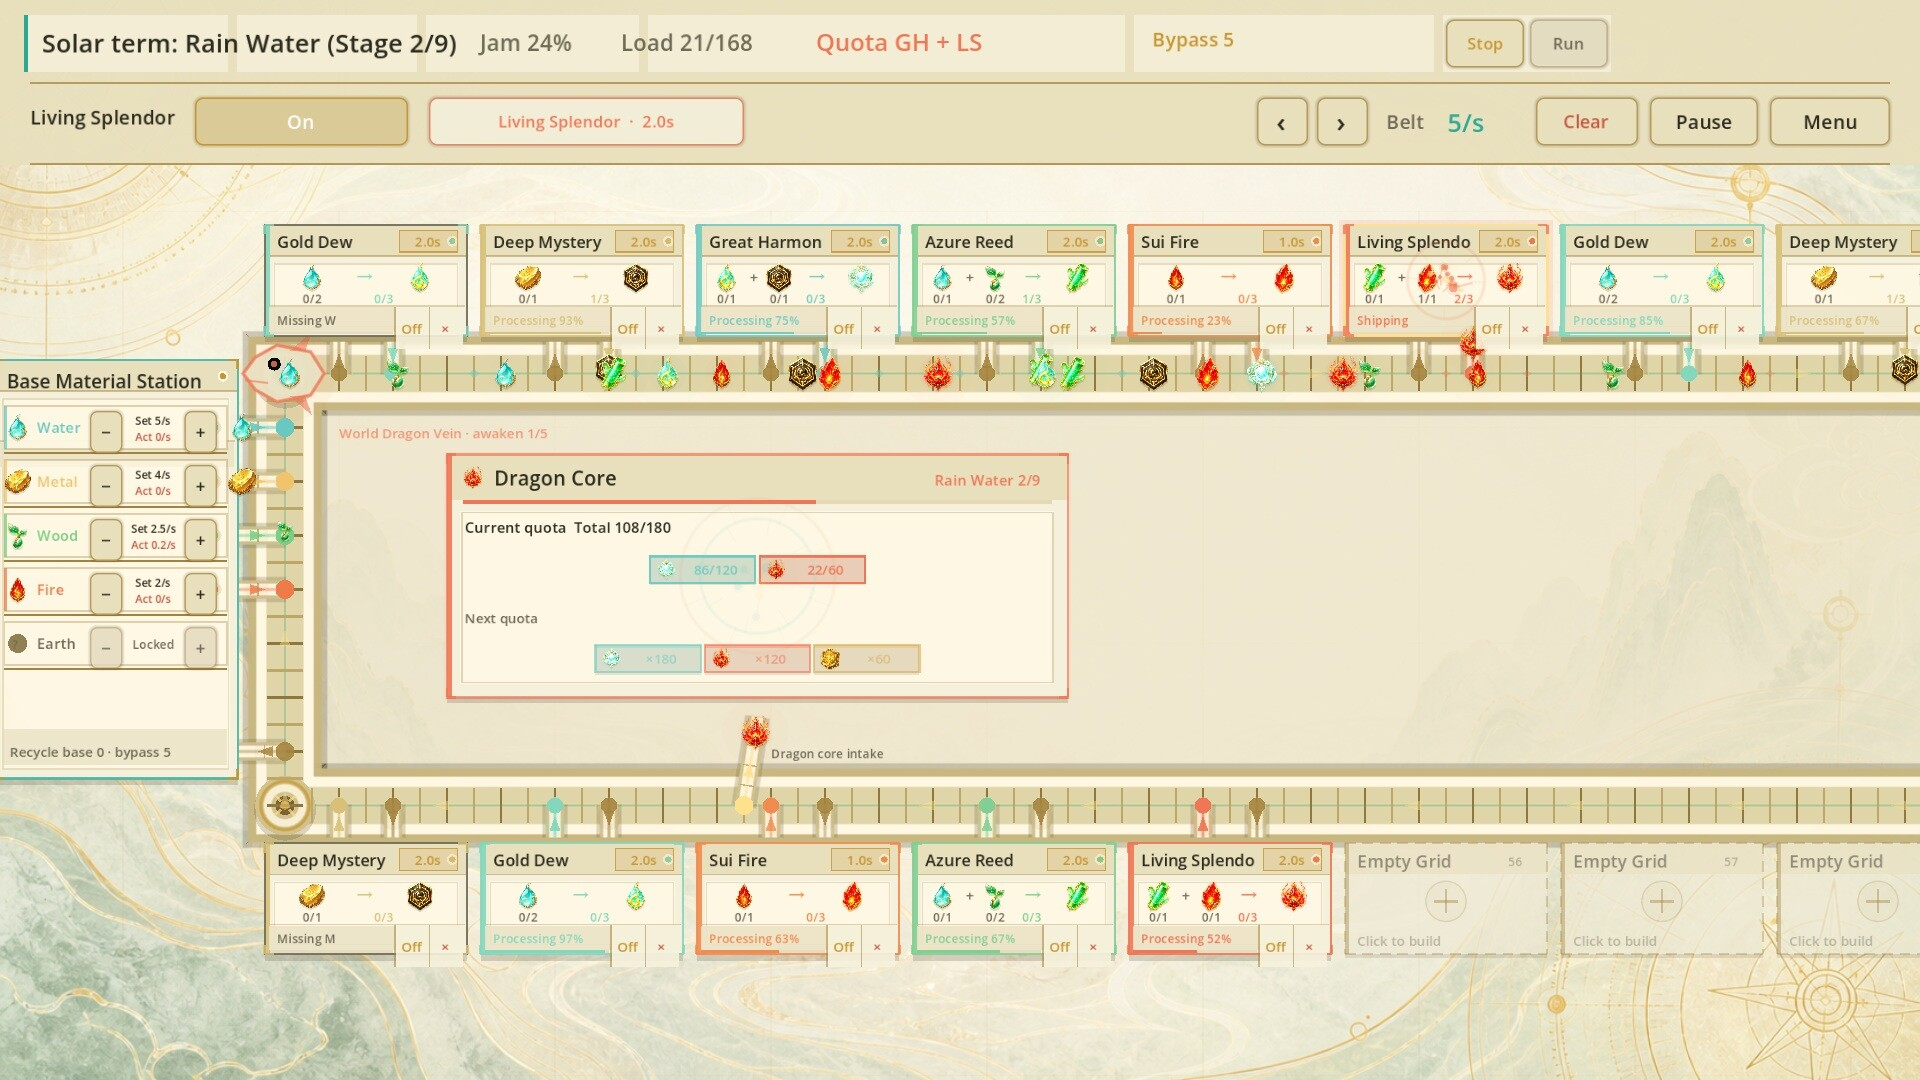This screenshot has width=1920, height=1080.
Task: Clear the belt contents
Action: click(1586, 122)
